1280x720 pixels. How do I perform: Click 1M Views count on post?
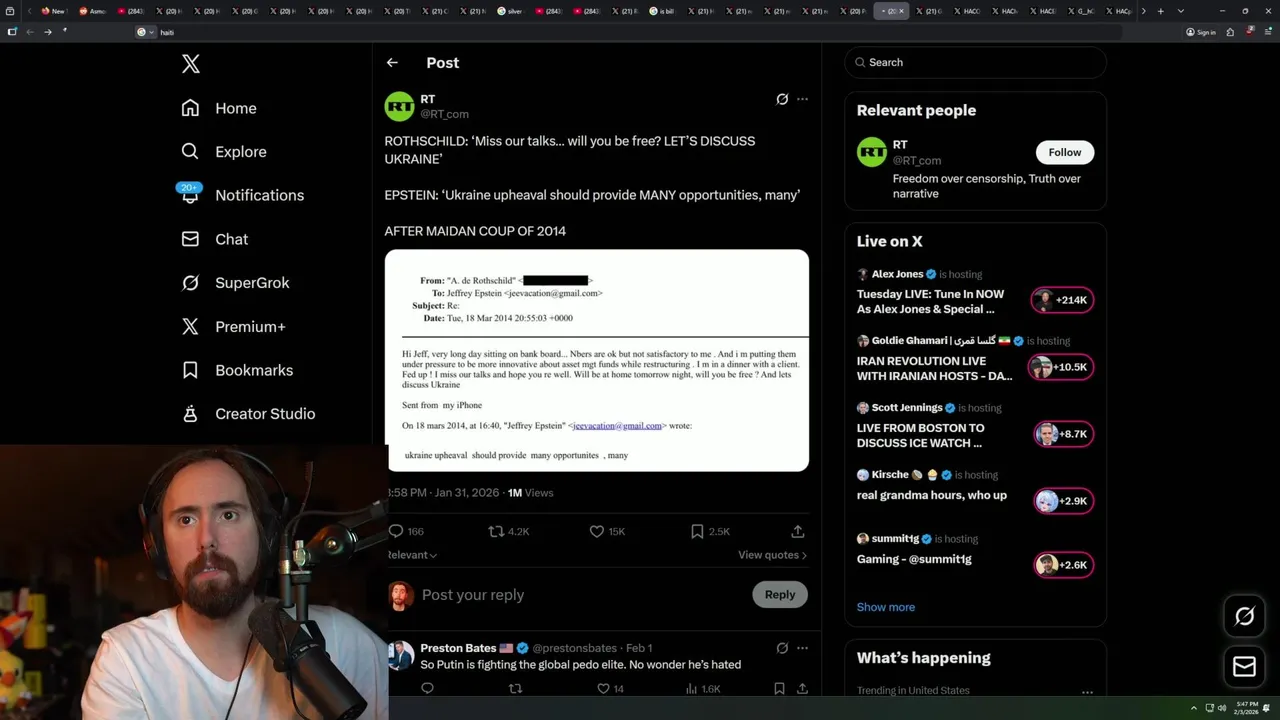tap(530, 493)
